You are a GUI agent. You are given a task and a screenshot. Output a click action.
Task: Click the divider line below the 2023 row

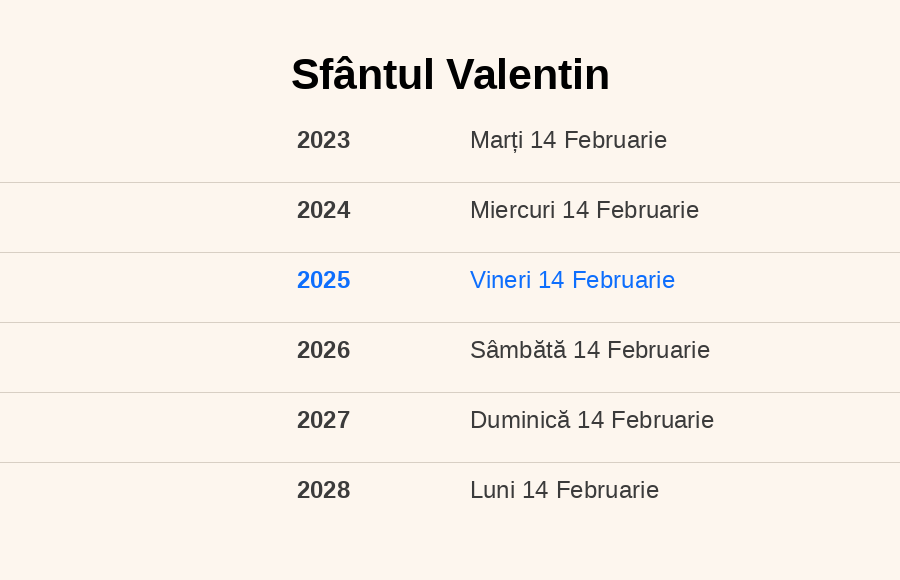pyautogui.click(x=450, y=183)
